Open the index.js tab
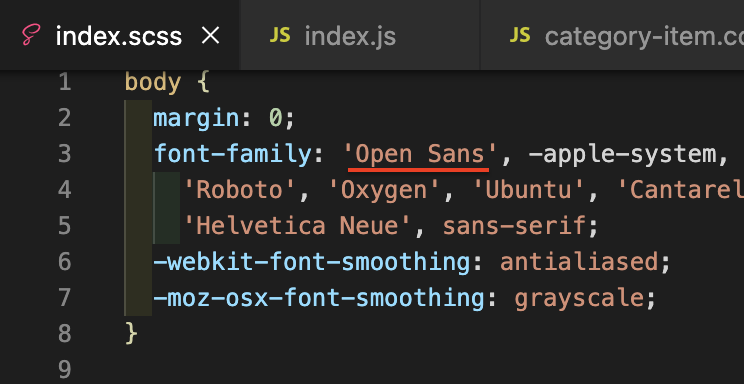 coord(360,36)
